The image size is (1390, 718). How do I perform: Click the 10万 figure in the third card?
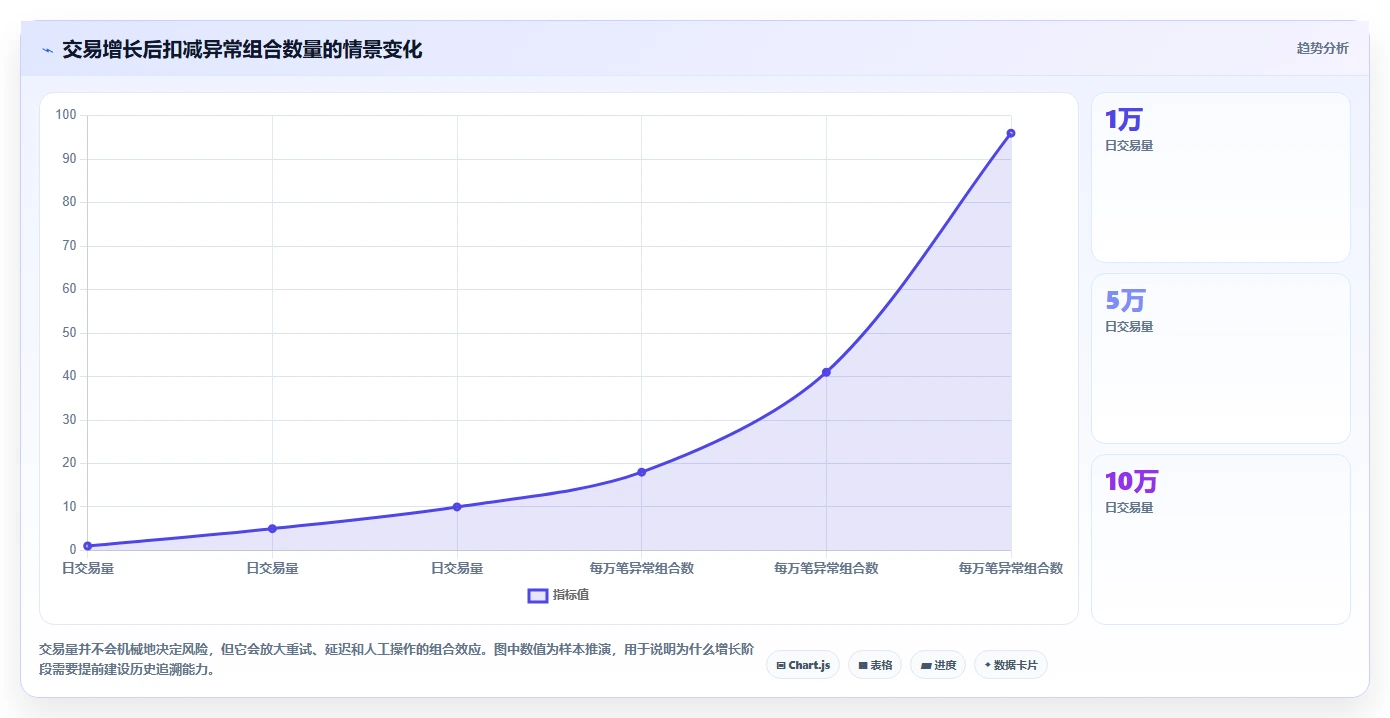1131,481
